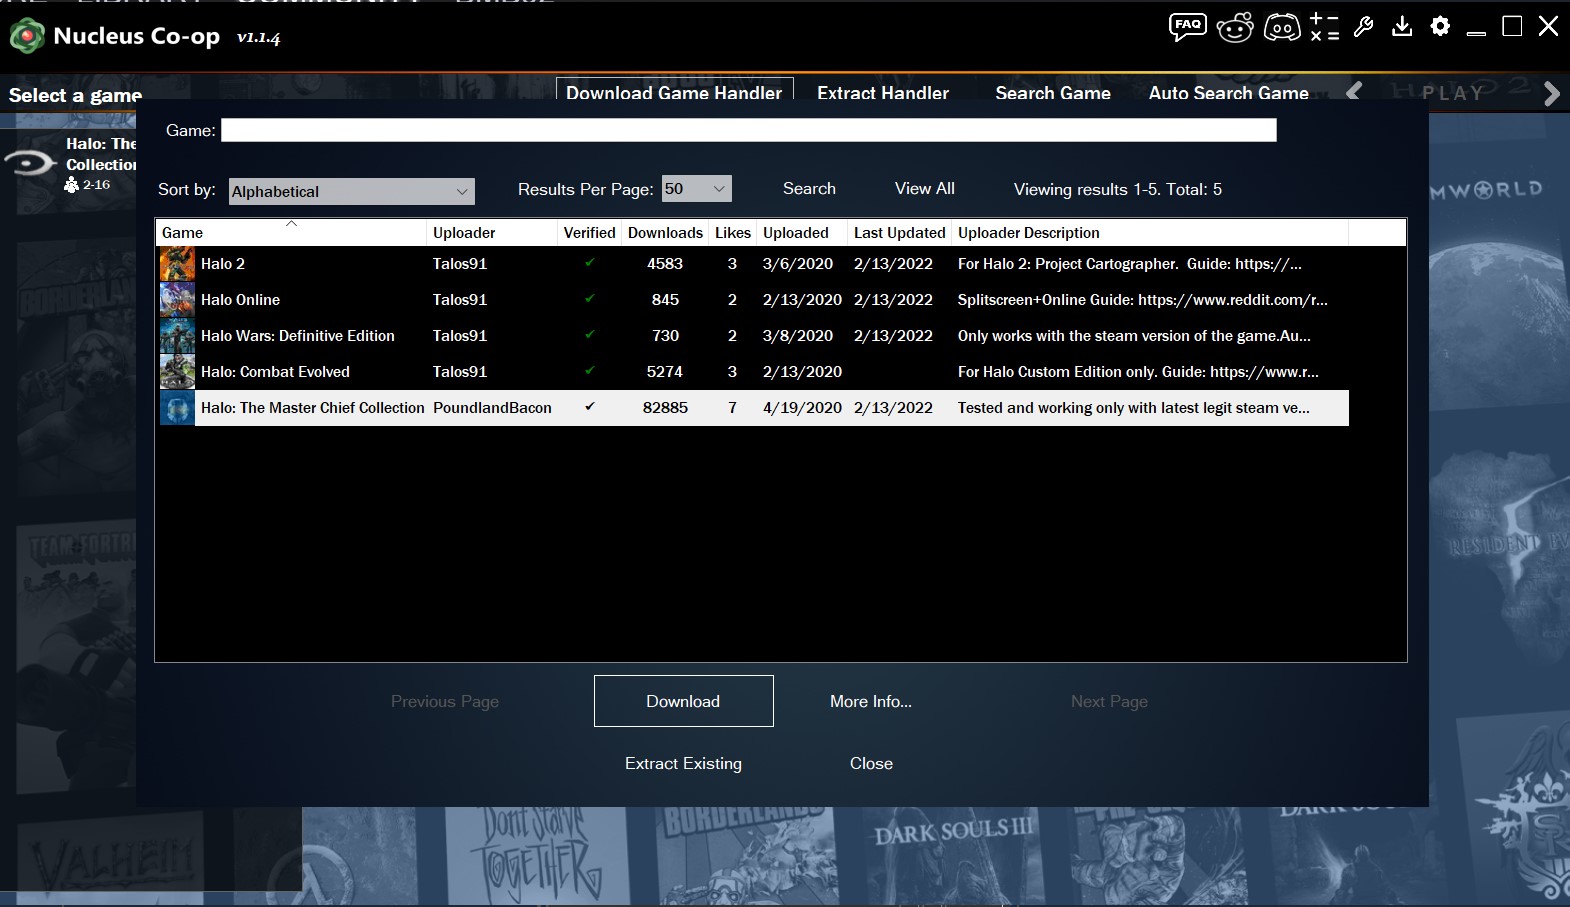Image resolution: width=1570 pixels, height=907 pixels.
Task: Sort by the Last Updated column header
Action: coord(900,233)
